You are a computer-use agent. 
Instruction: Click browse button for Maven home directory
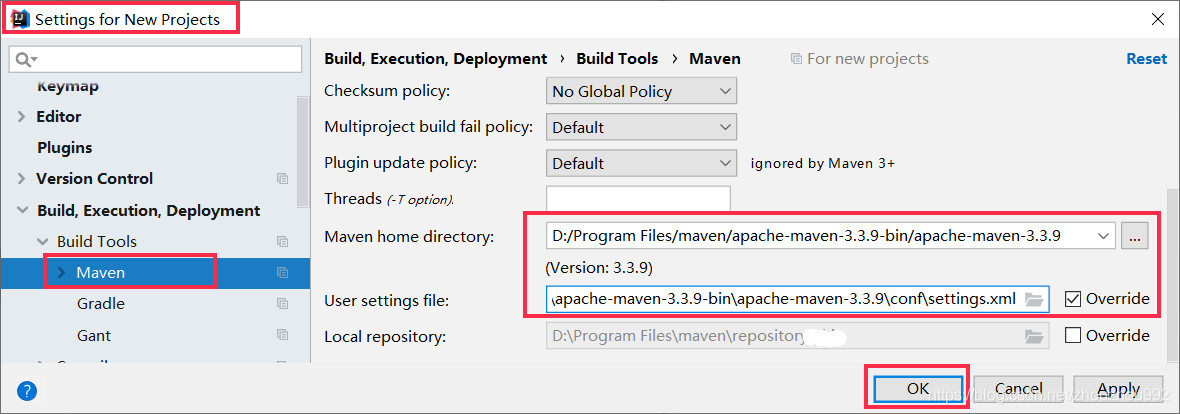point(1135,236)
